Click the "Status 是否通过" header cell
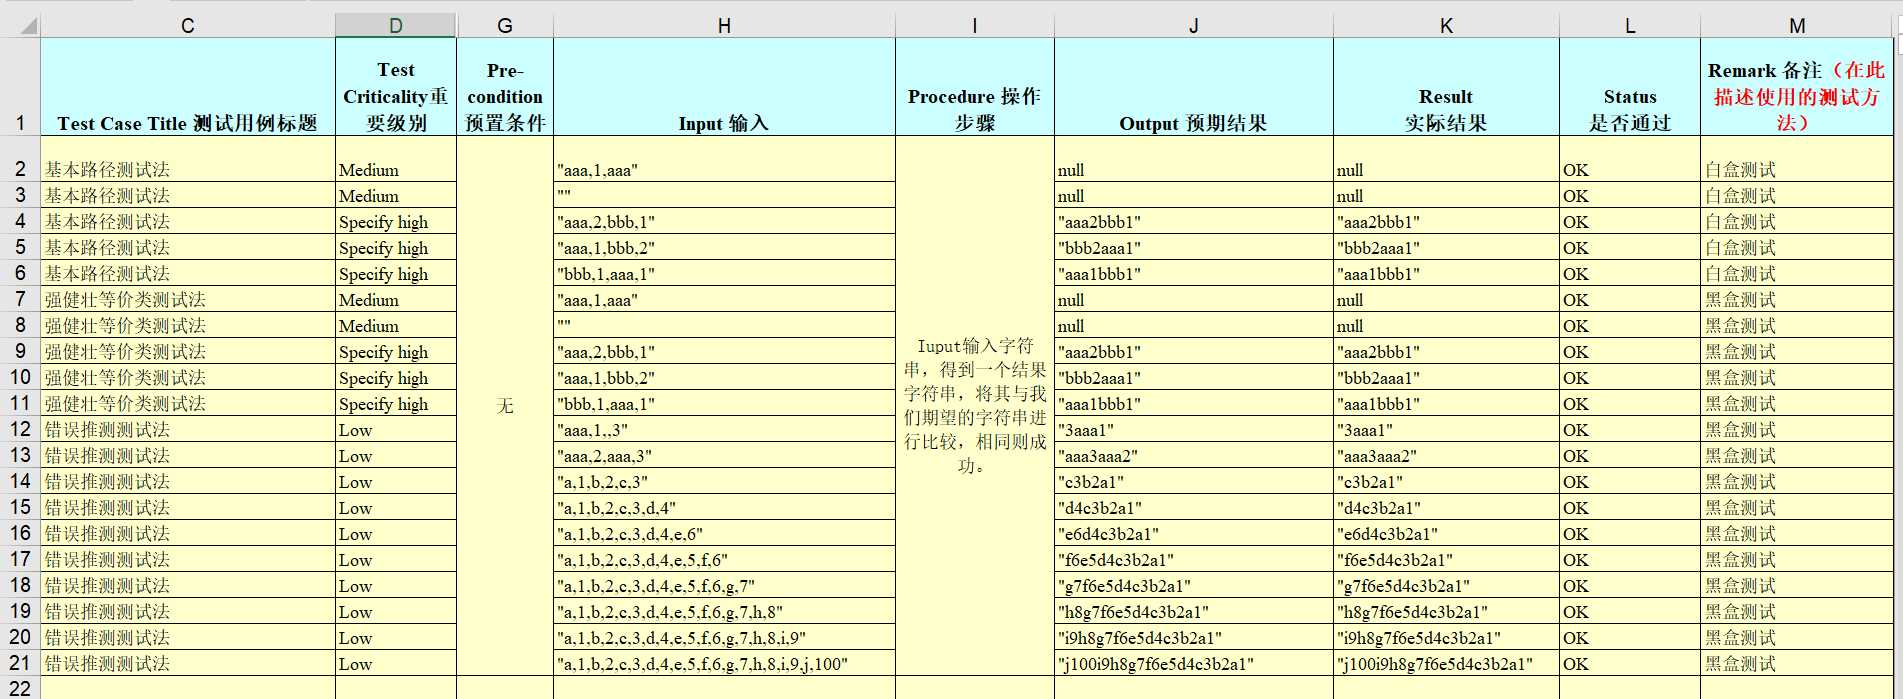This screenshot has height=699, width=1903. click(x=1630, y=87)
